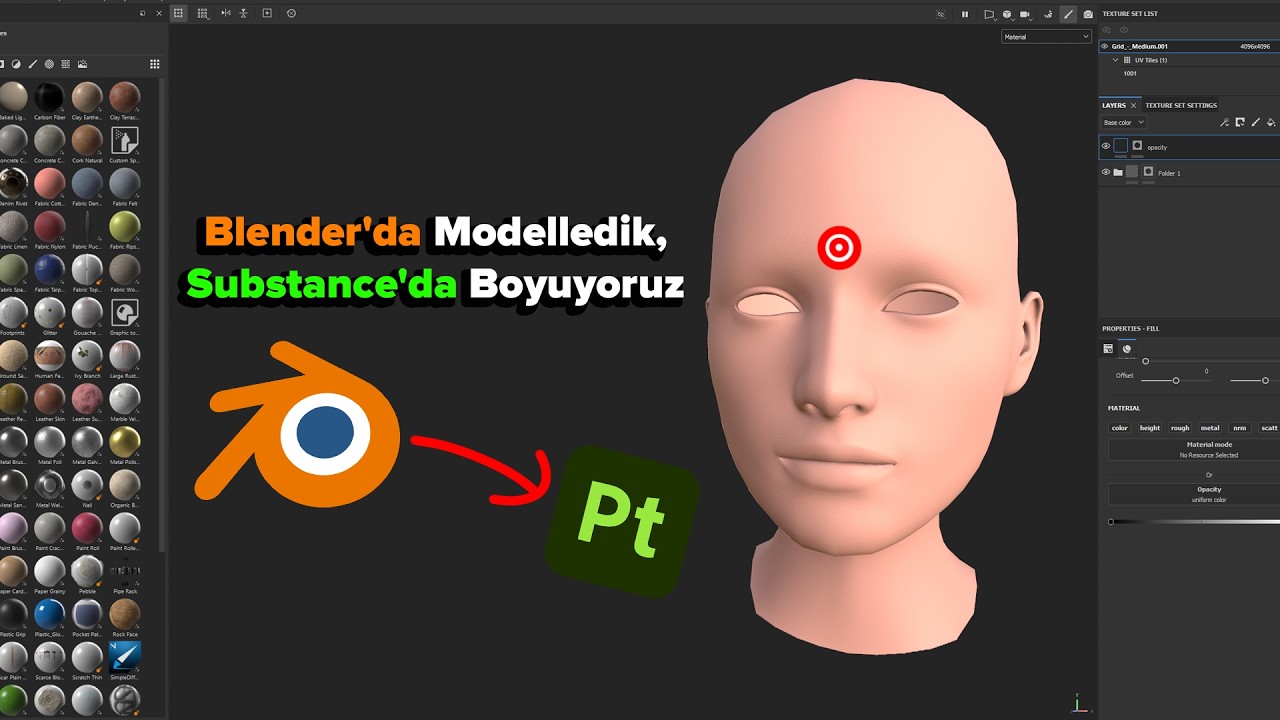
Task: Open the Material viewport mode dropdown
Action: tap(1046, 37)
